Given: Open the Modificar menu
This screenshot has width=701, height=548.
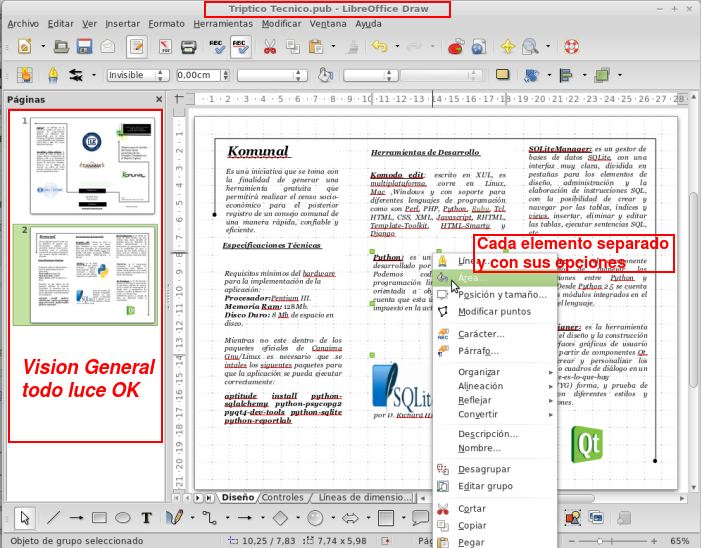Looking at the screenshot, I should (281, 24).
